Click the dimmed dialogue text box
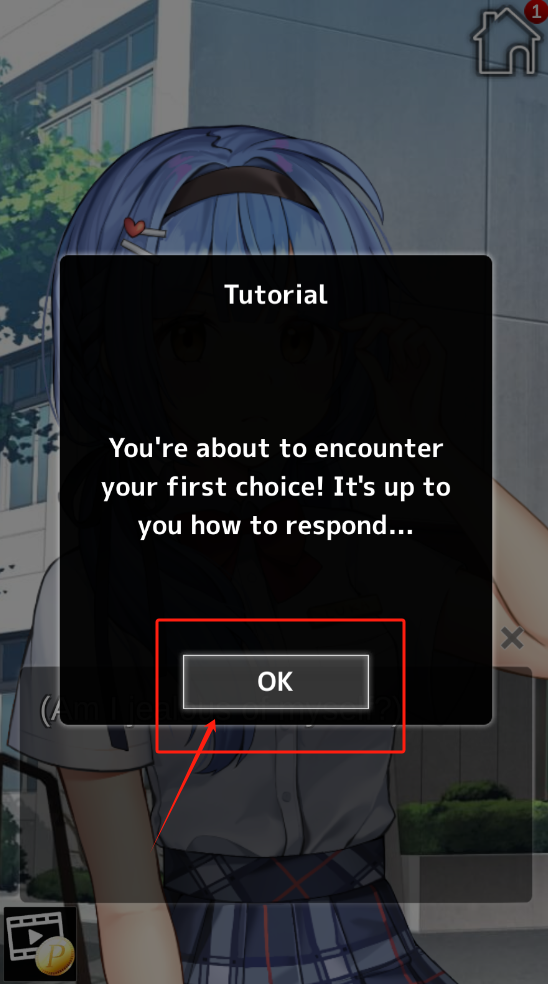 click(276, 784)
